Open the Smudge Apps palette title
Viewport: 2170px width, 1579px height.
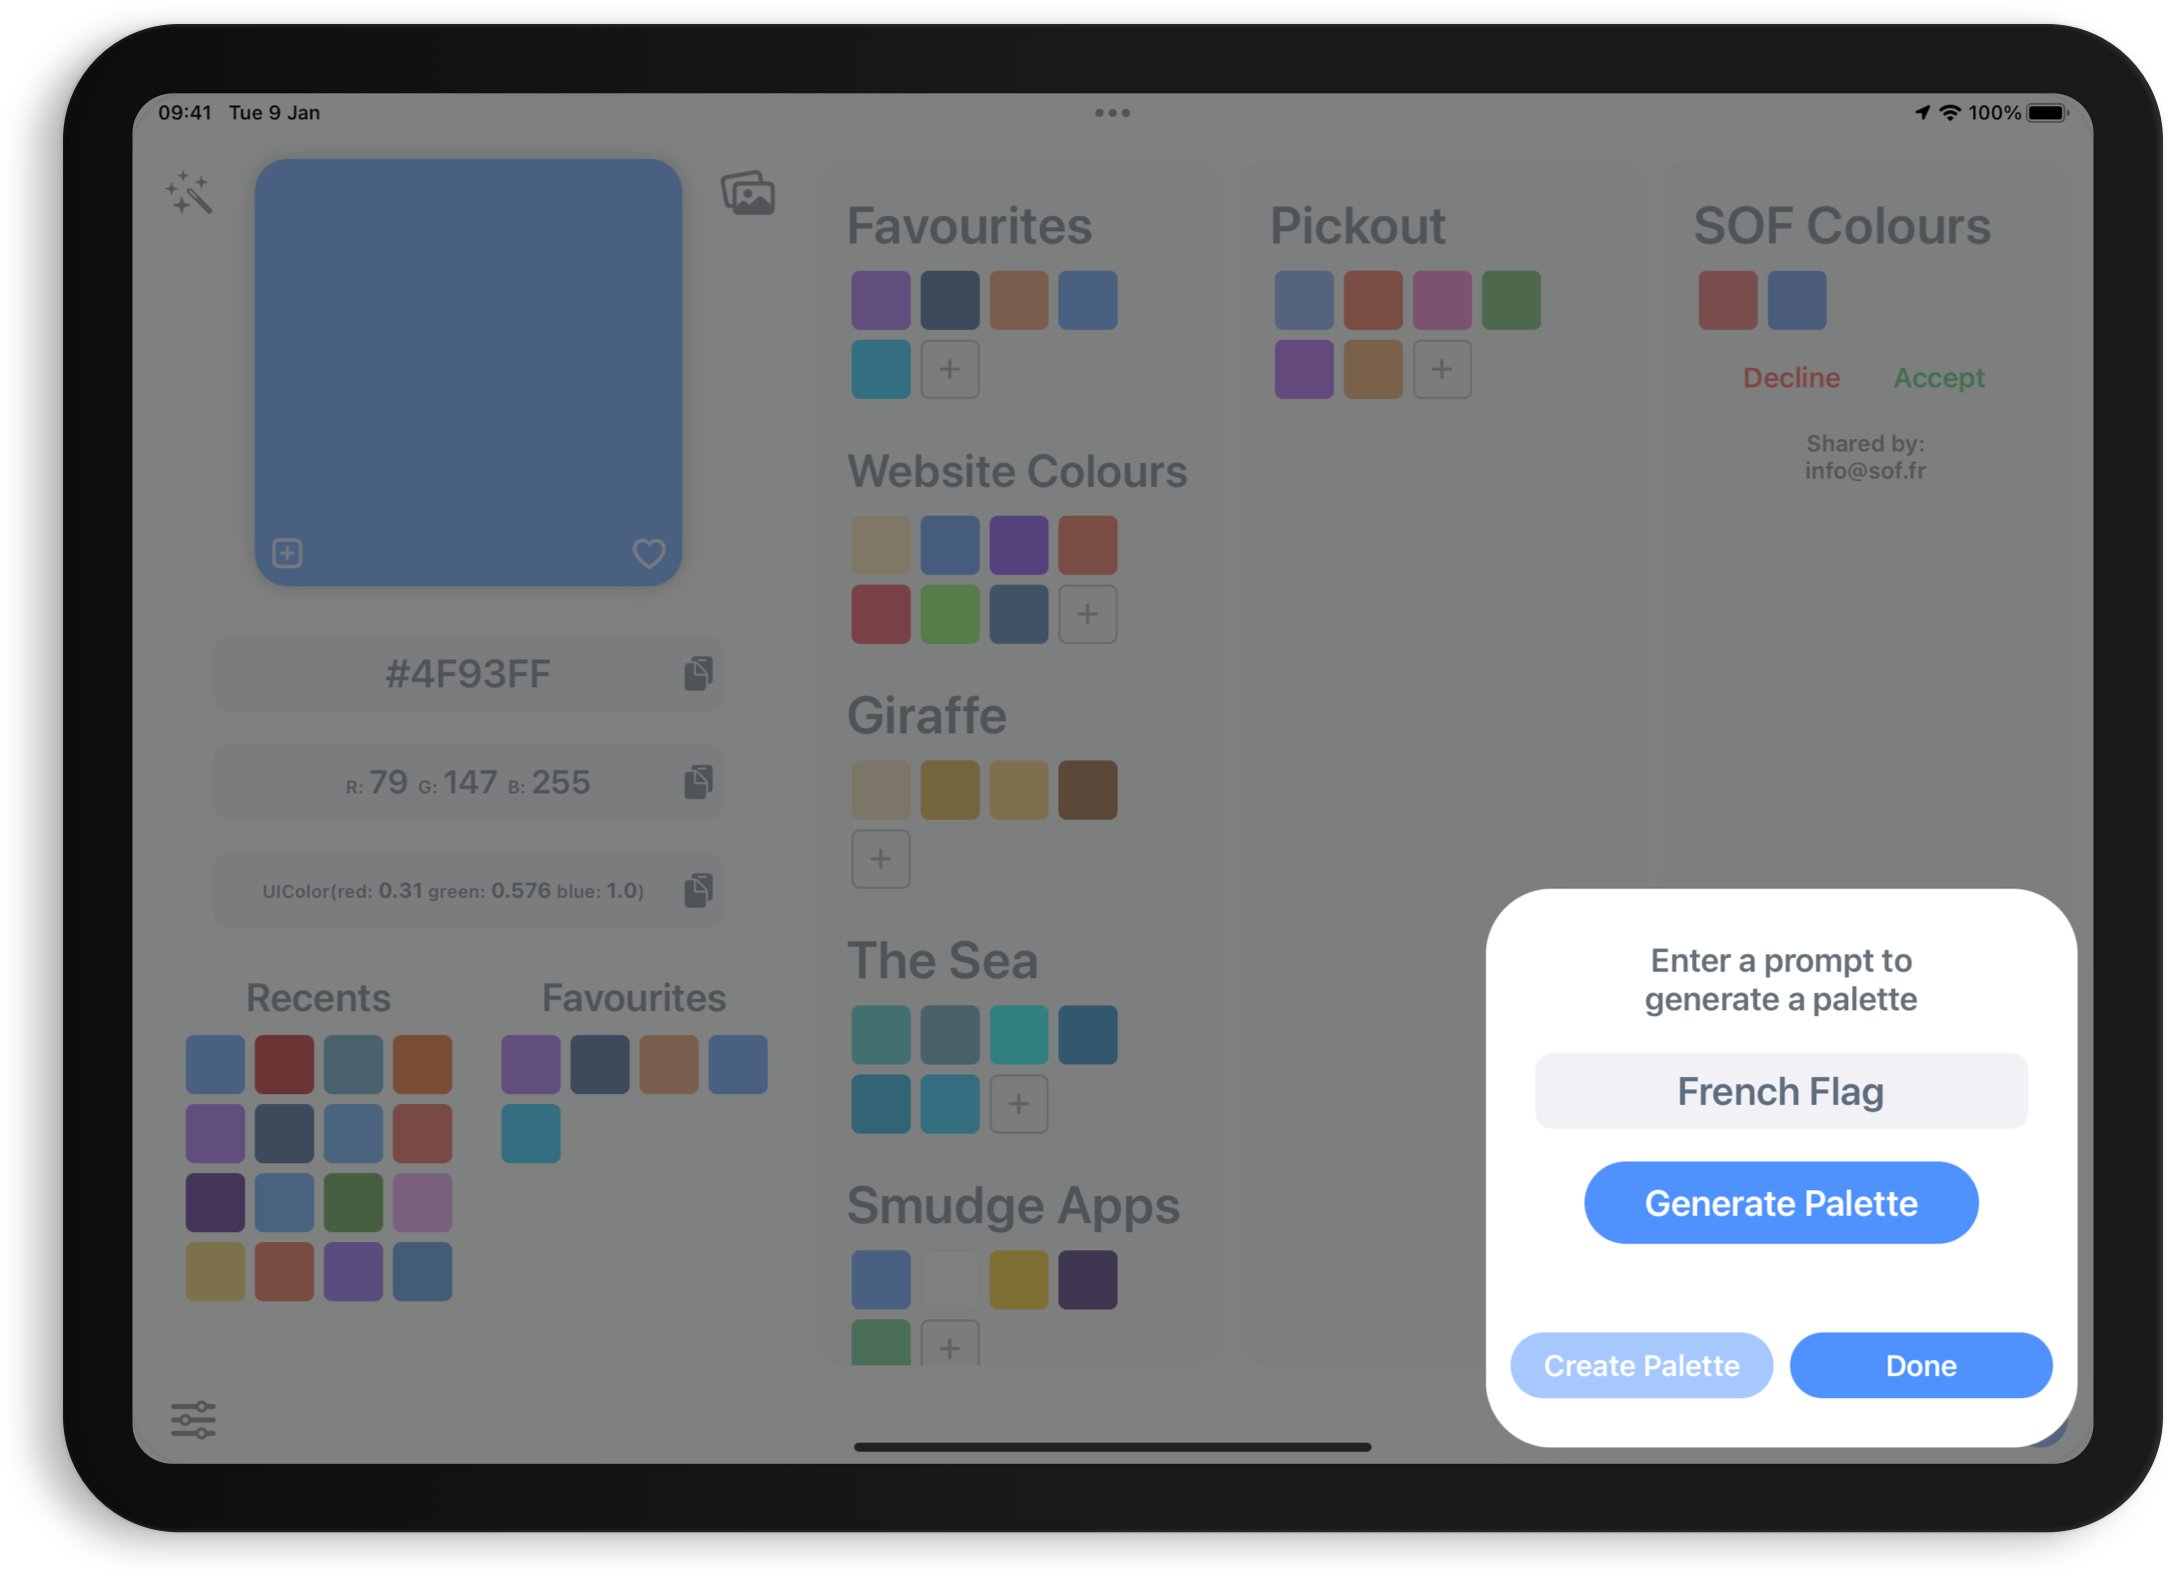1013,1207
